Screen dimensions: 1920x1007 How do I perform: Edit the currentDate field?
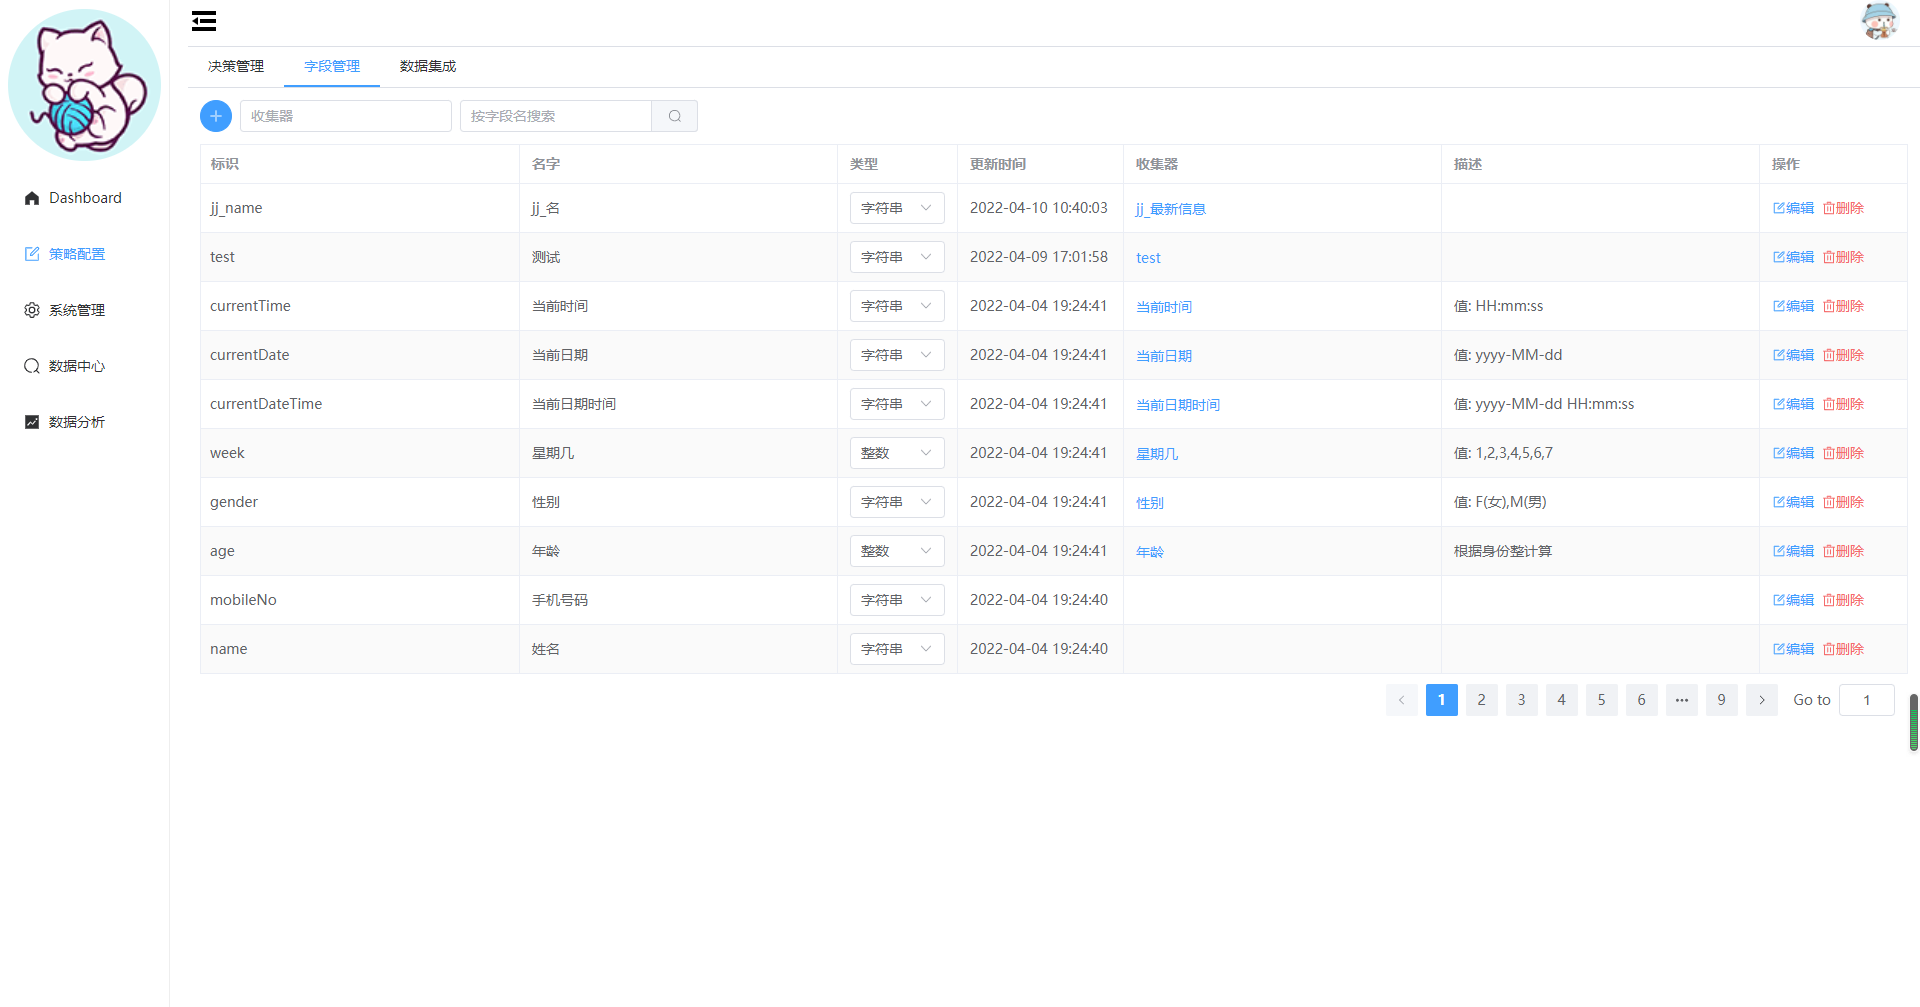(1793, 355)
